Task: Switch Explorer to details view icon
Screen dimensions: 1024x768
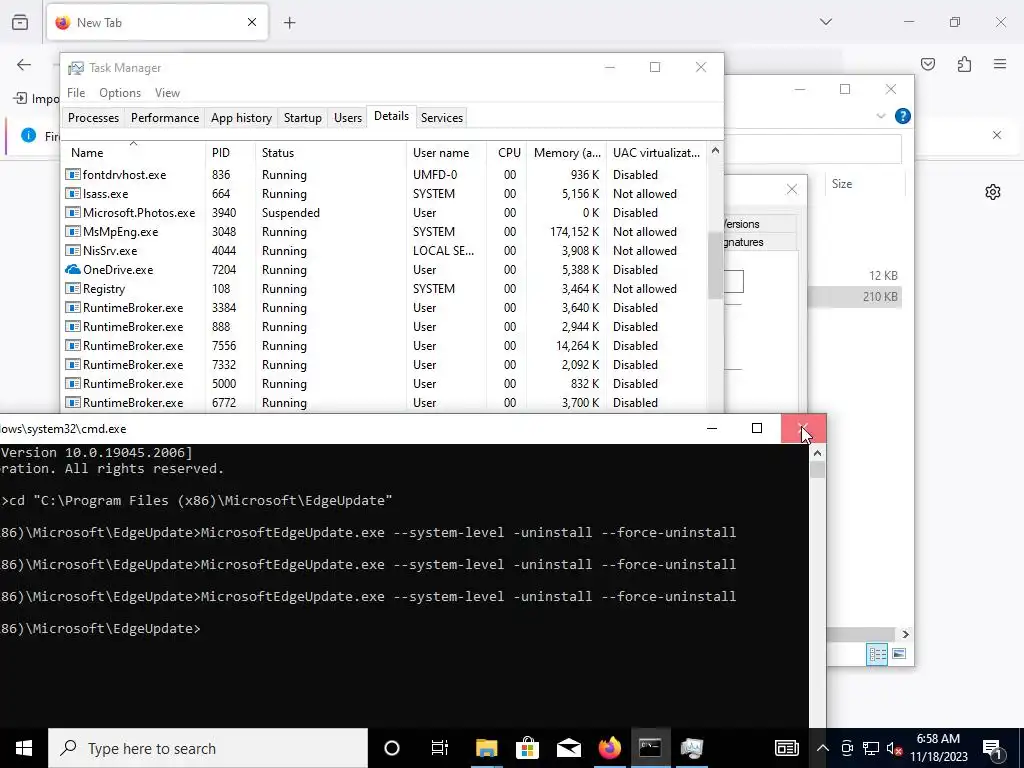Action: tap(877, 654)
